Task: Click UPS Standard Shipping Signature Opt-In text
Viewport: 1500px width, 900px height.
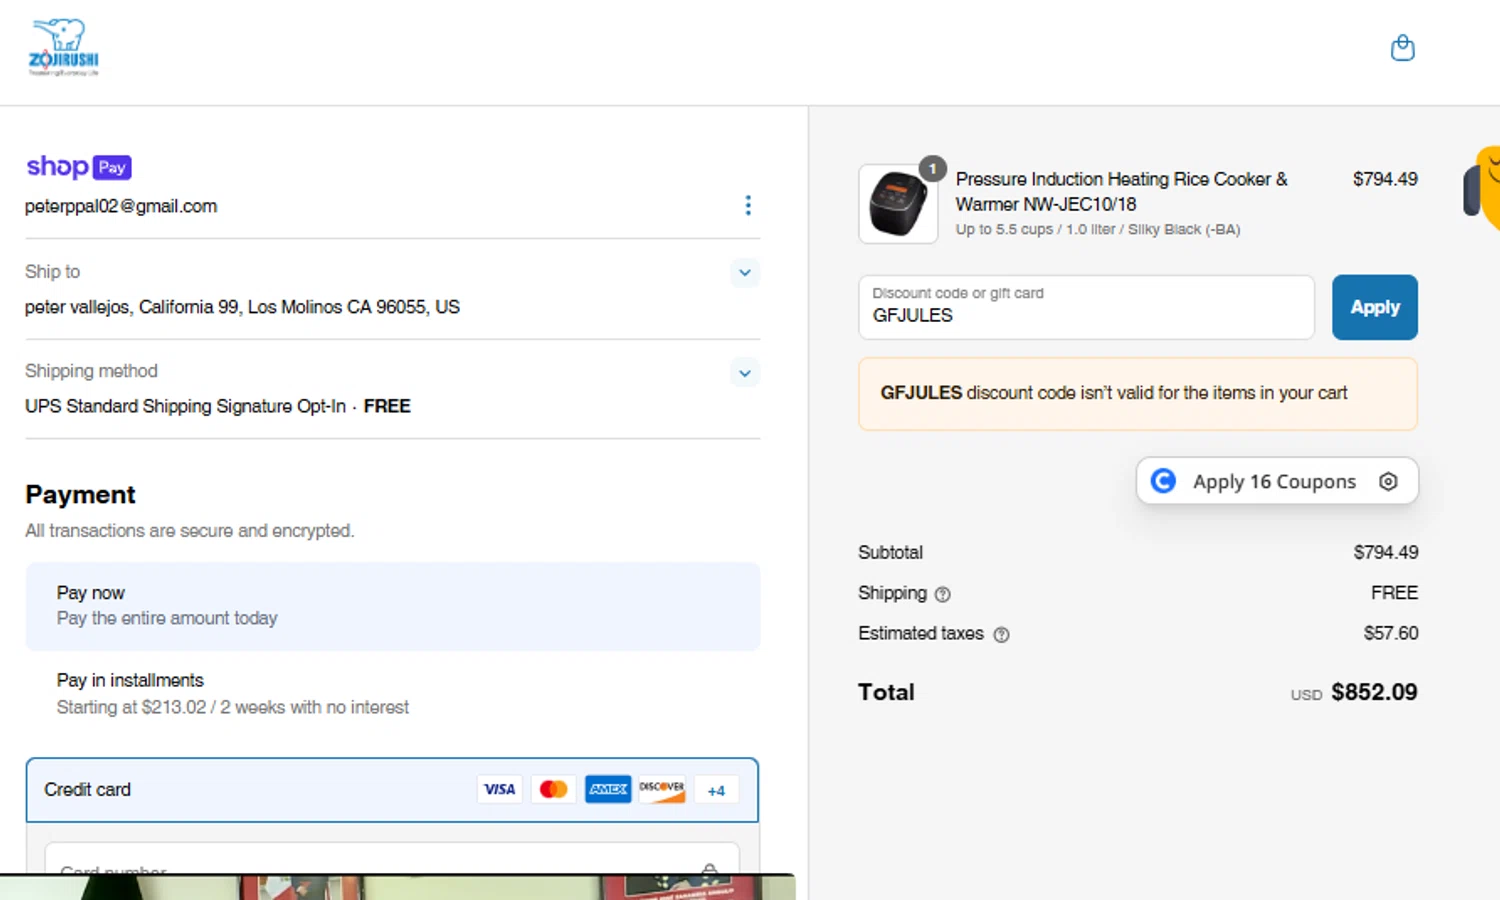Action: [185, 406]
